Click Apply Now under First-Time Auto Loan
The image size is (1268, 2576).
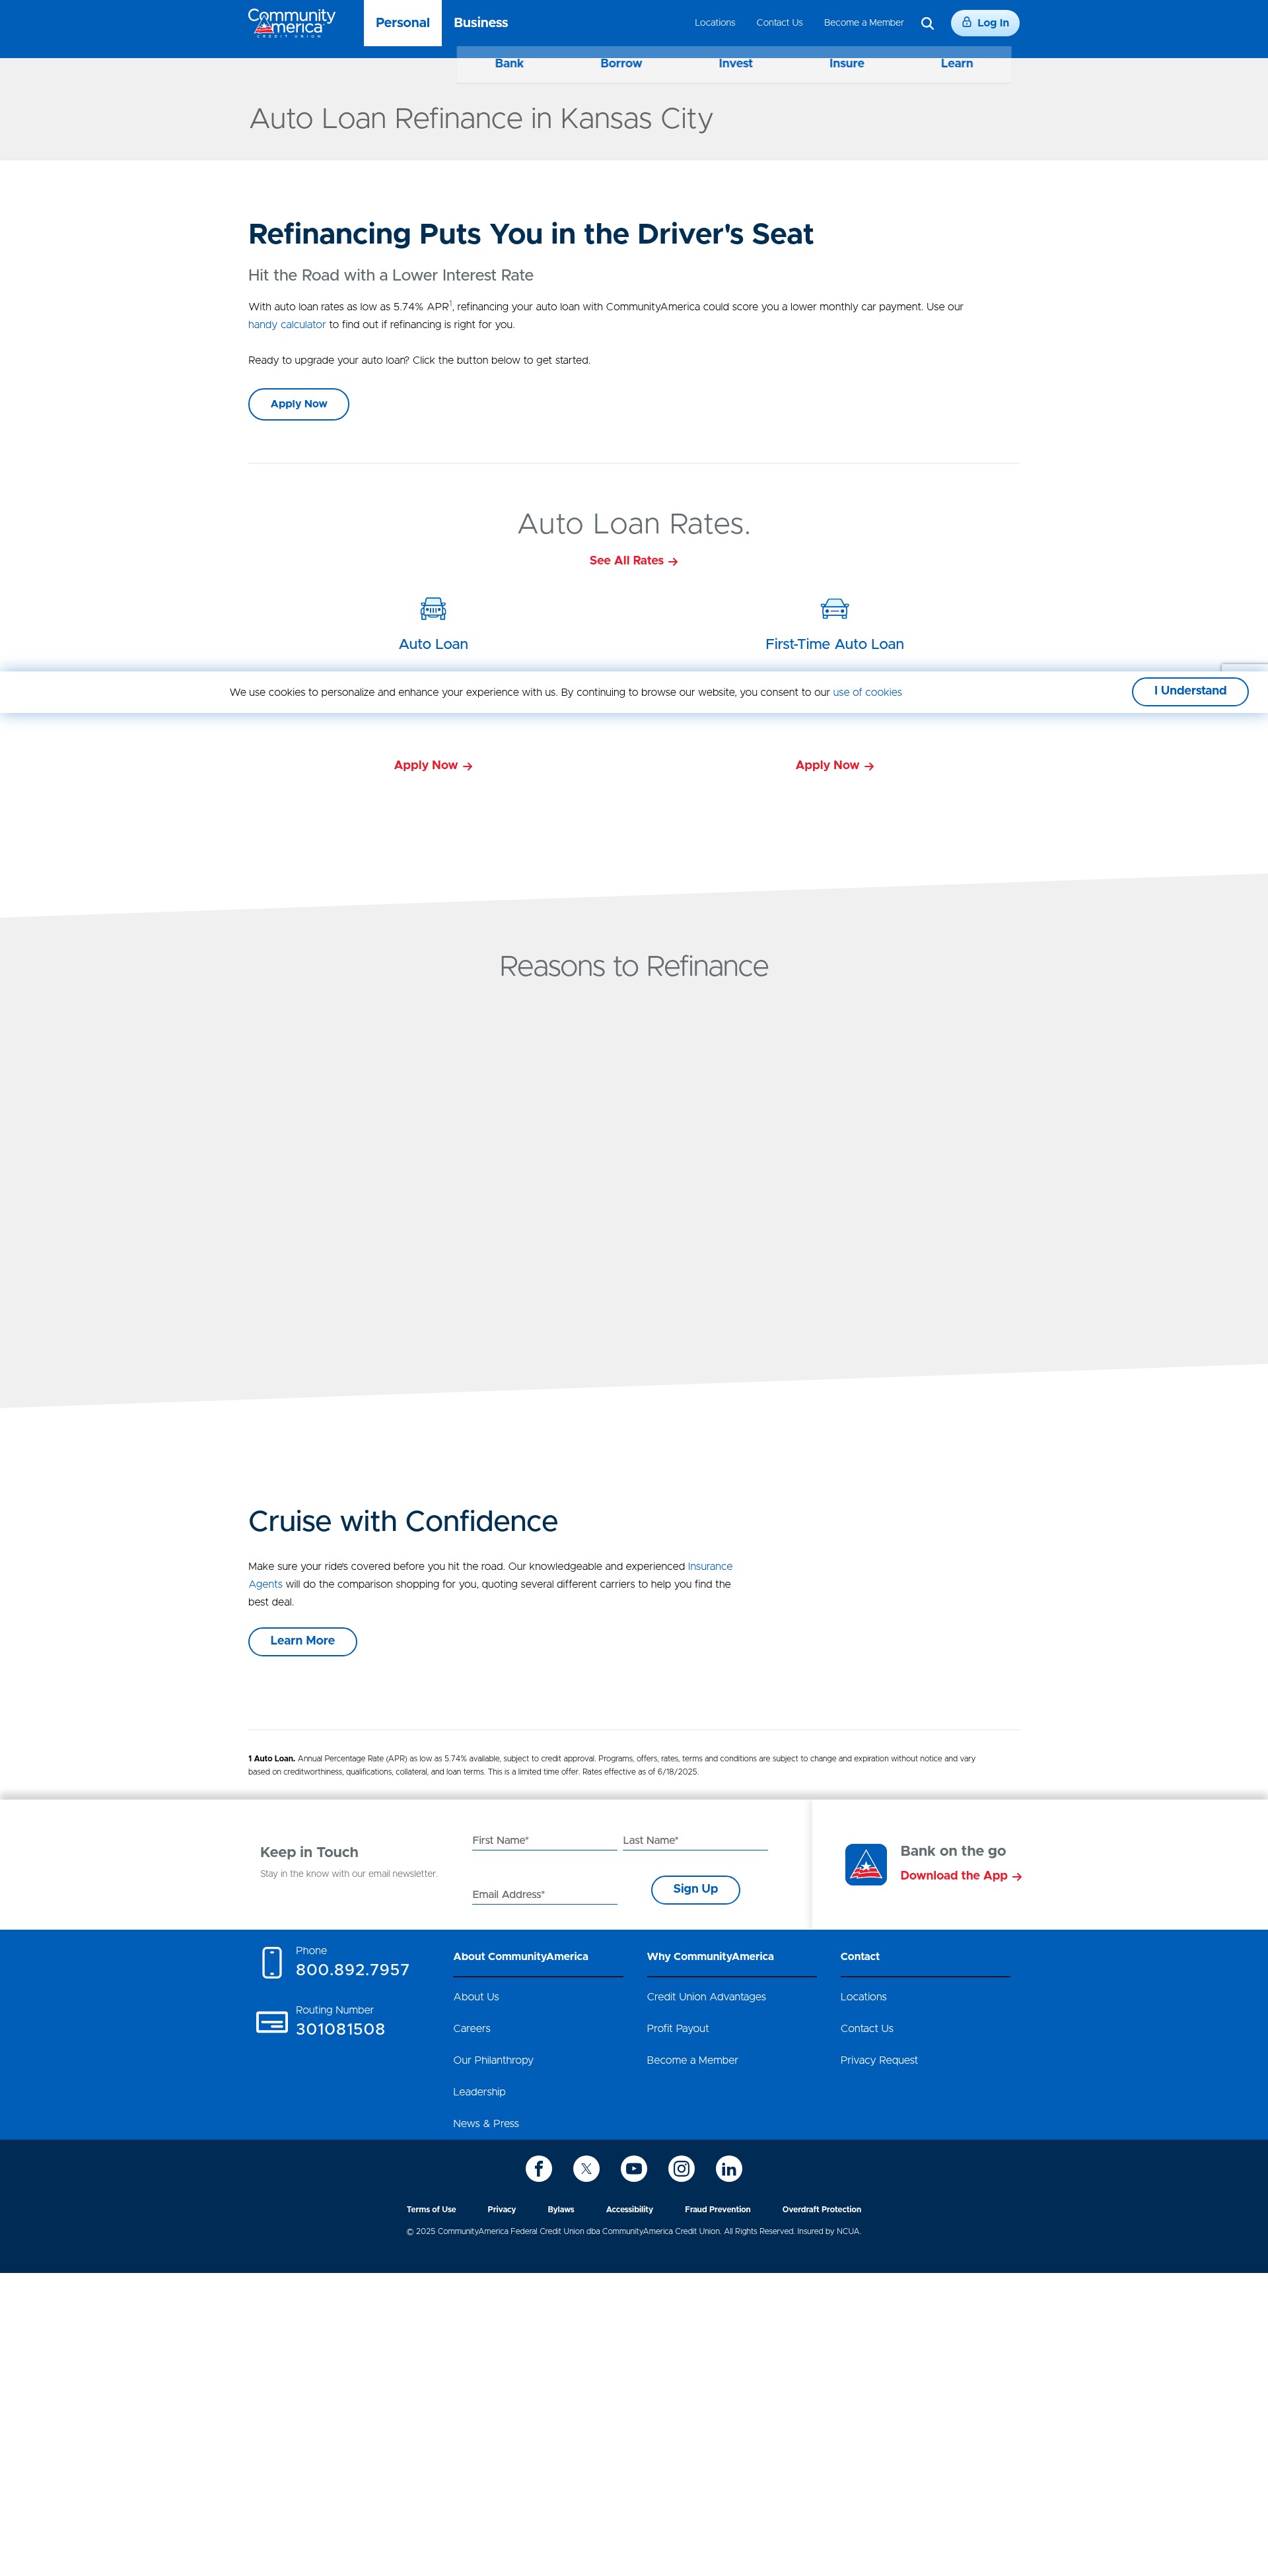click(x=834, y=765)
